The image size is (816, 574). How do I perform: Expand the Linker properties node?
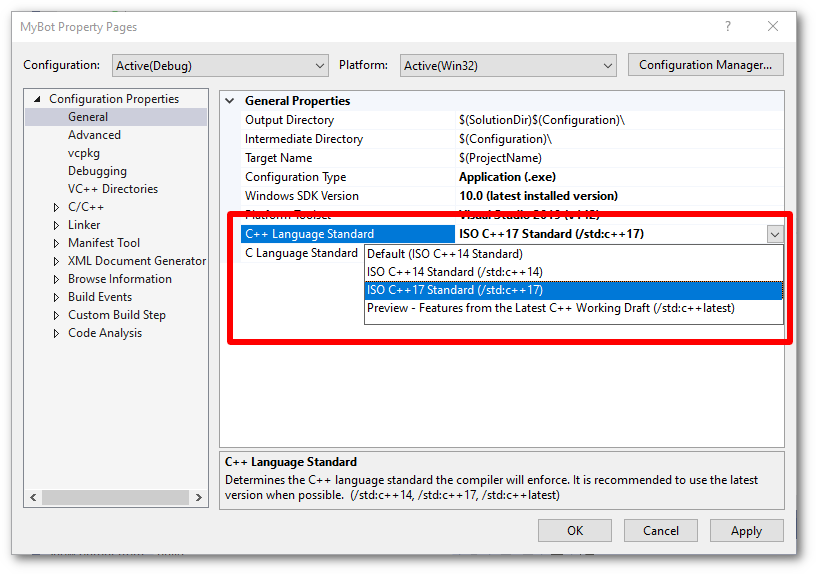point(57,225)
